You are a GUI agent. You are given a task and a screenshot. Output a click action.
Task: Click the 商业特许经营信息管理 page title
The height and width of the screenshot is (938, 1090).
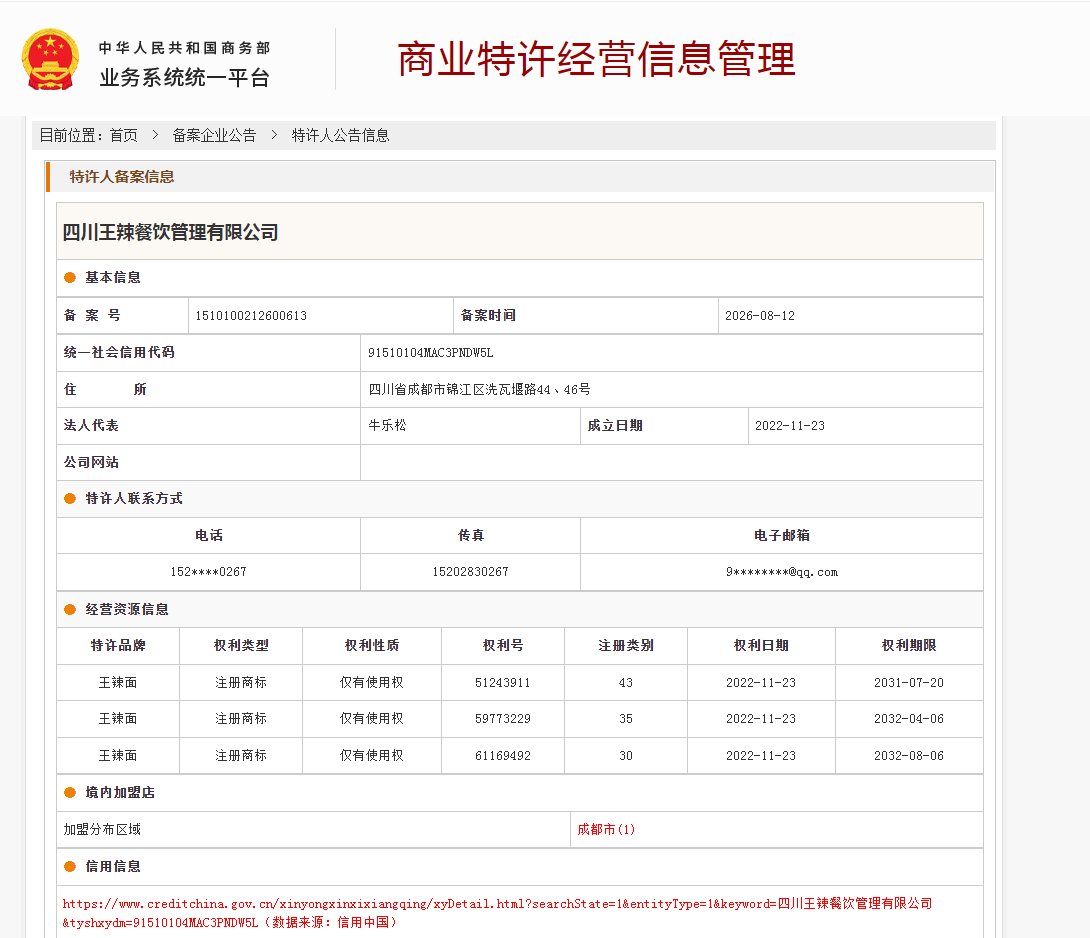[596, 59]
